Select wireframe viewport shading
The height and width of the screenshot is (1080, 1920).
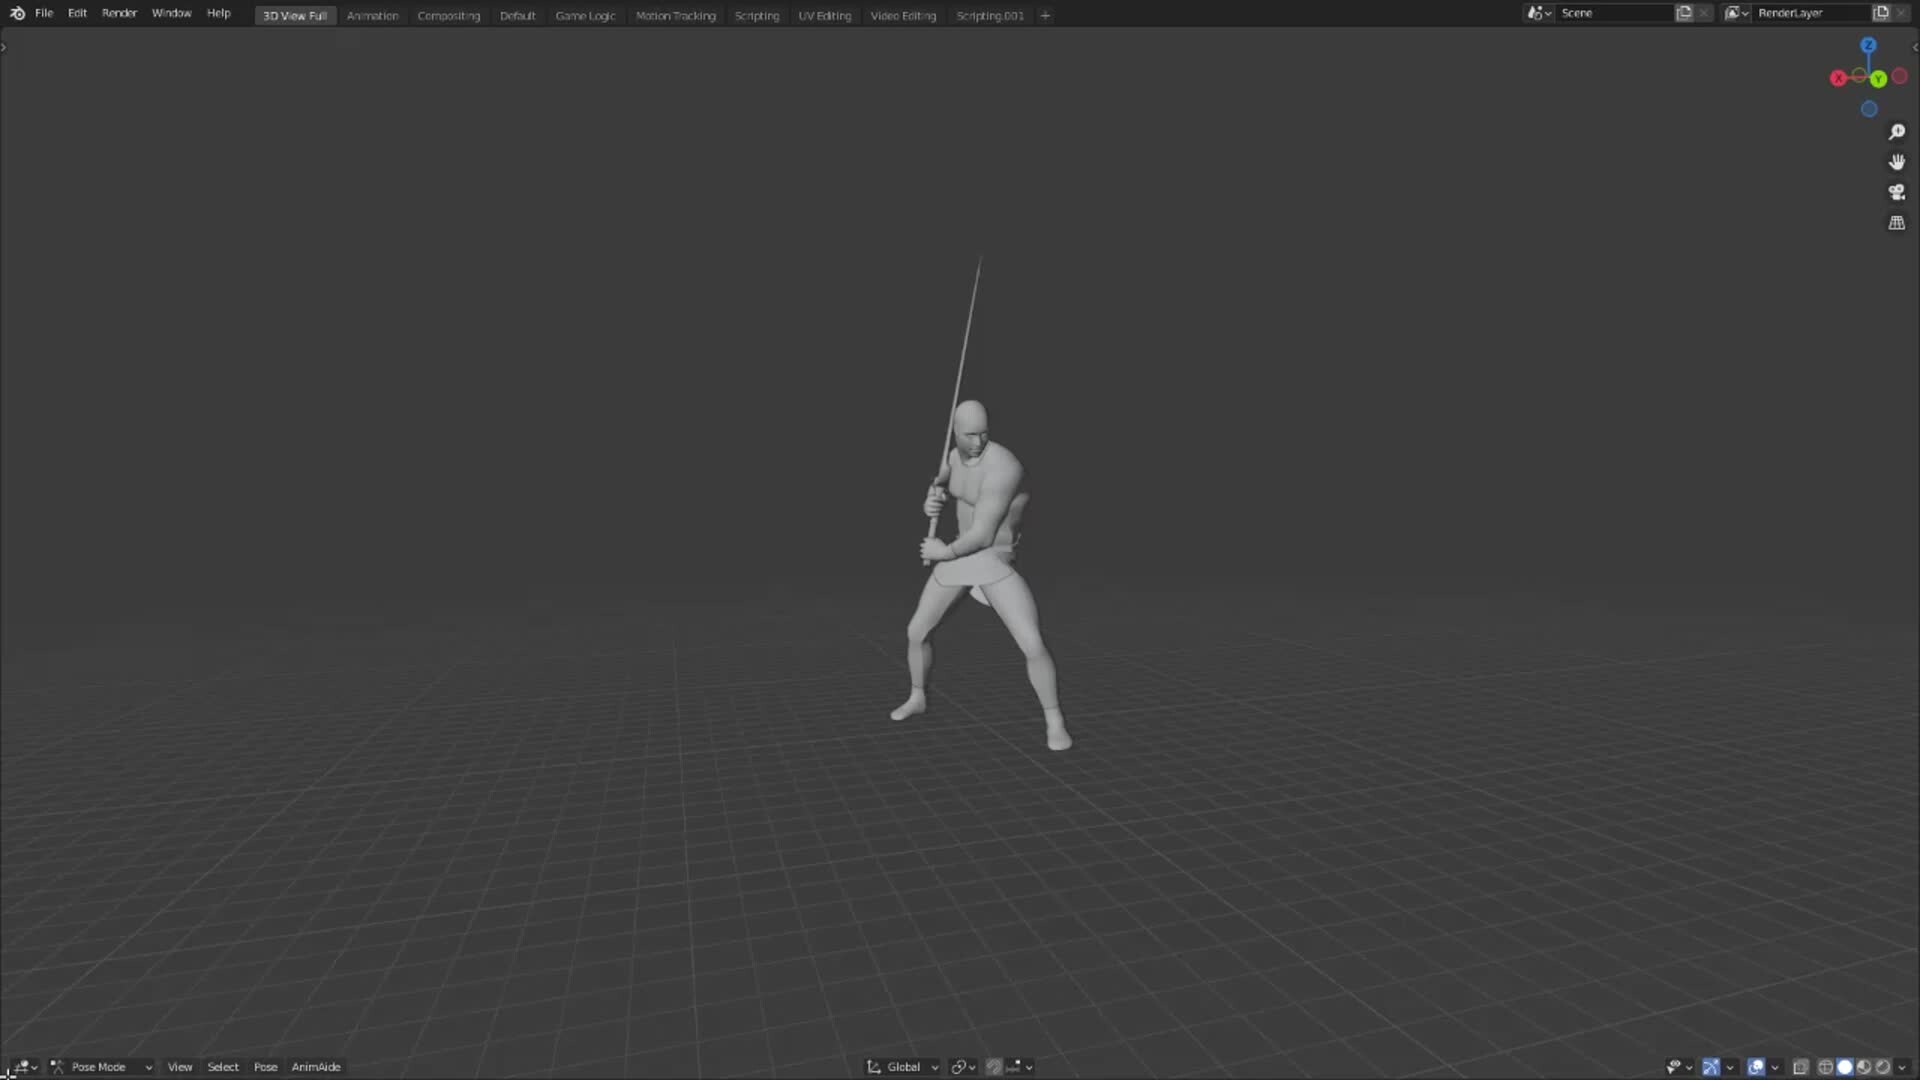pos(1825,1067)
